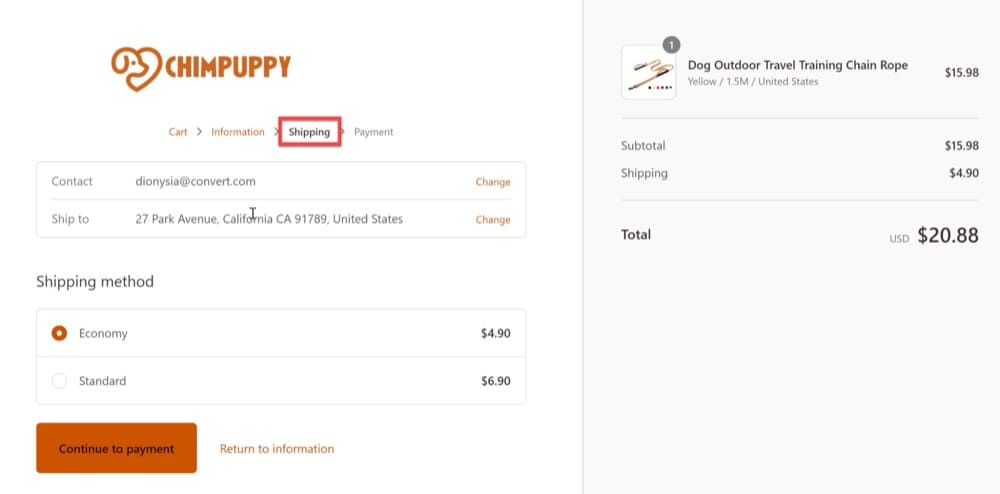Click the 27 Park Avenue shipping address
The width and height of the screenshot is (1000, 494).
pyautogui.click(x=269, y=219)
